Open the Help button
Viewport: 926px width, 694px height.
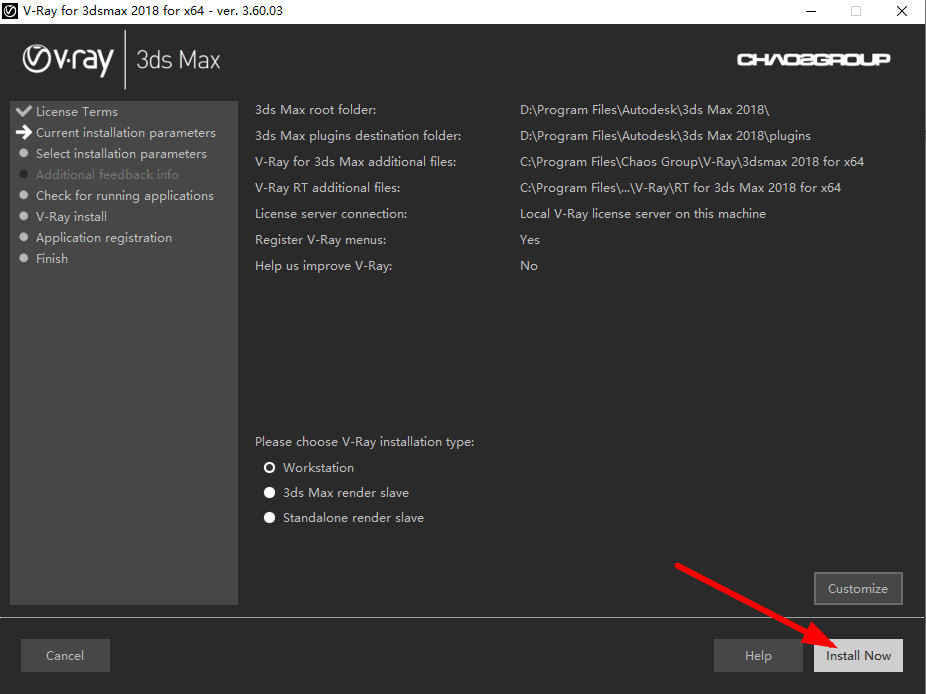(x=758, y=655)
